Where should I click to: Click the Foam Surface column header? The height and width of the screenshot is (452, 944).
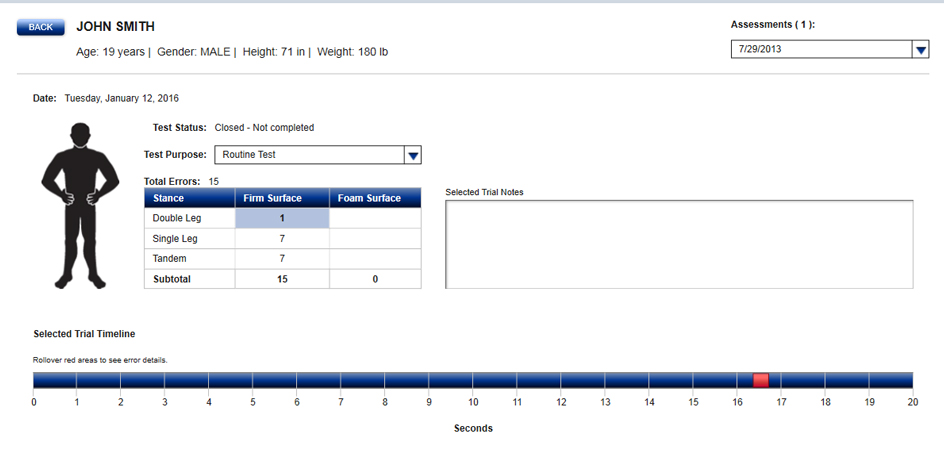375,198
